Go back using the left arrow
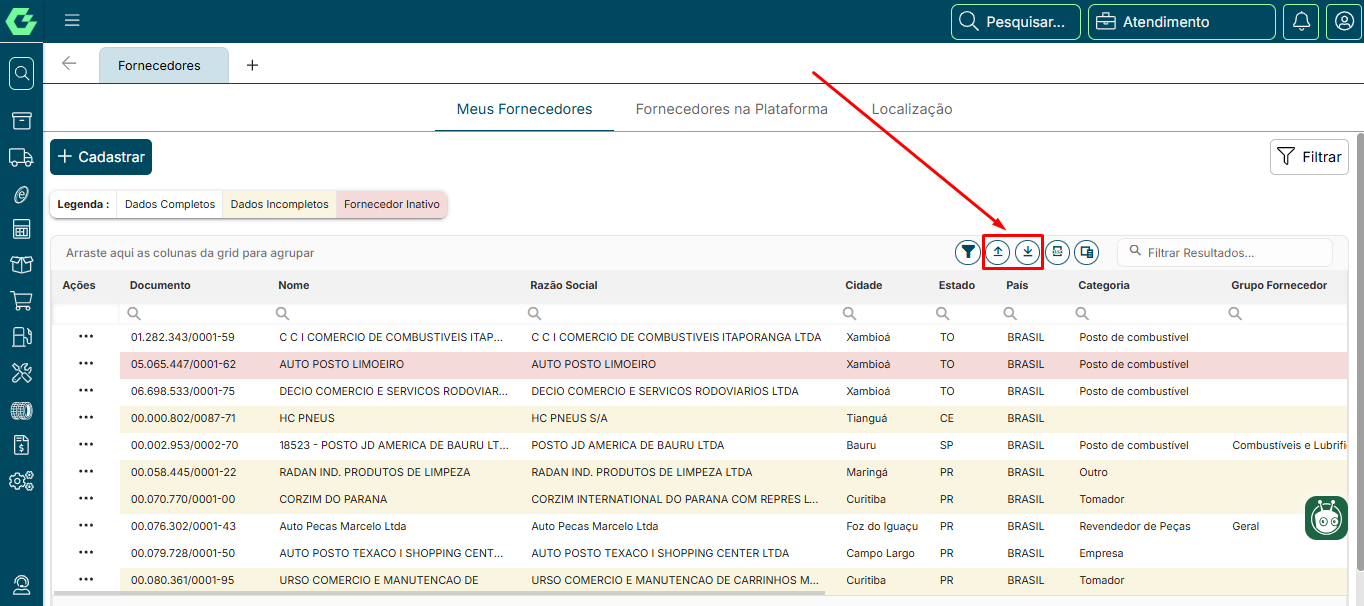This screenshot has height=606, width=1364. (x=69, y=64)
